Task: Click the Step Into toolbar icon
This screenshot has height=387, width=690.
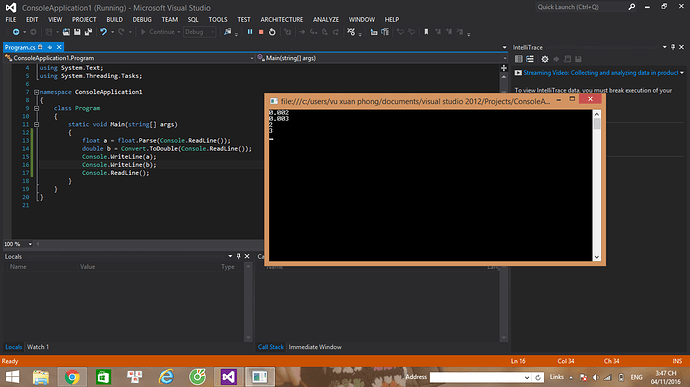Action: tap(313, 32)
